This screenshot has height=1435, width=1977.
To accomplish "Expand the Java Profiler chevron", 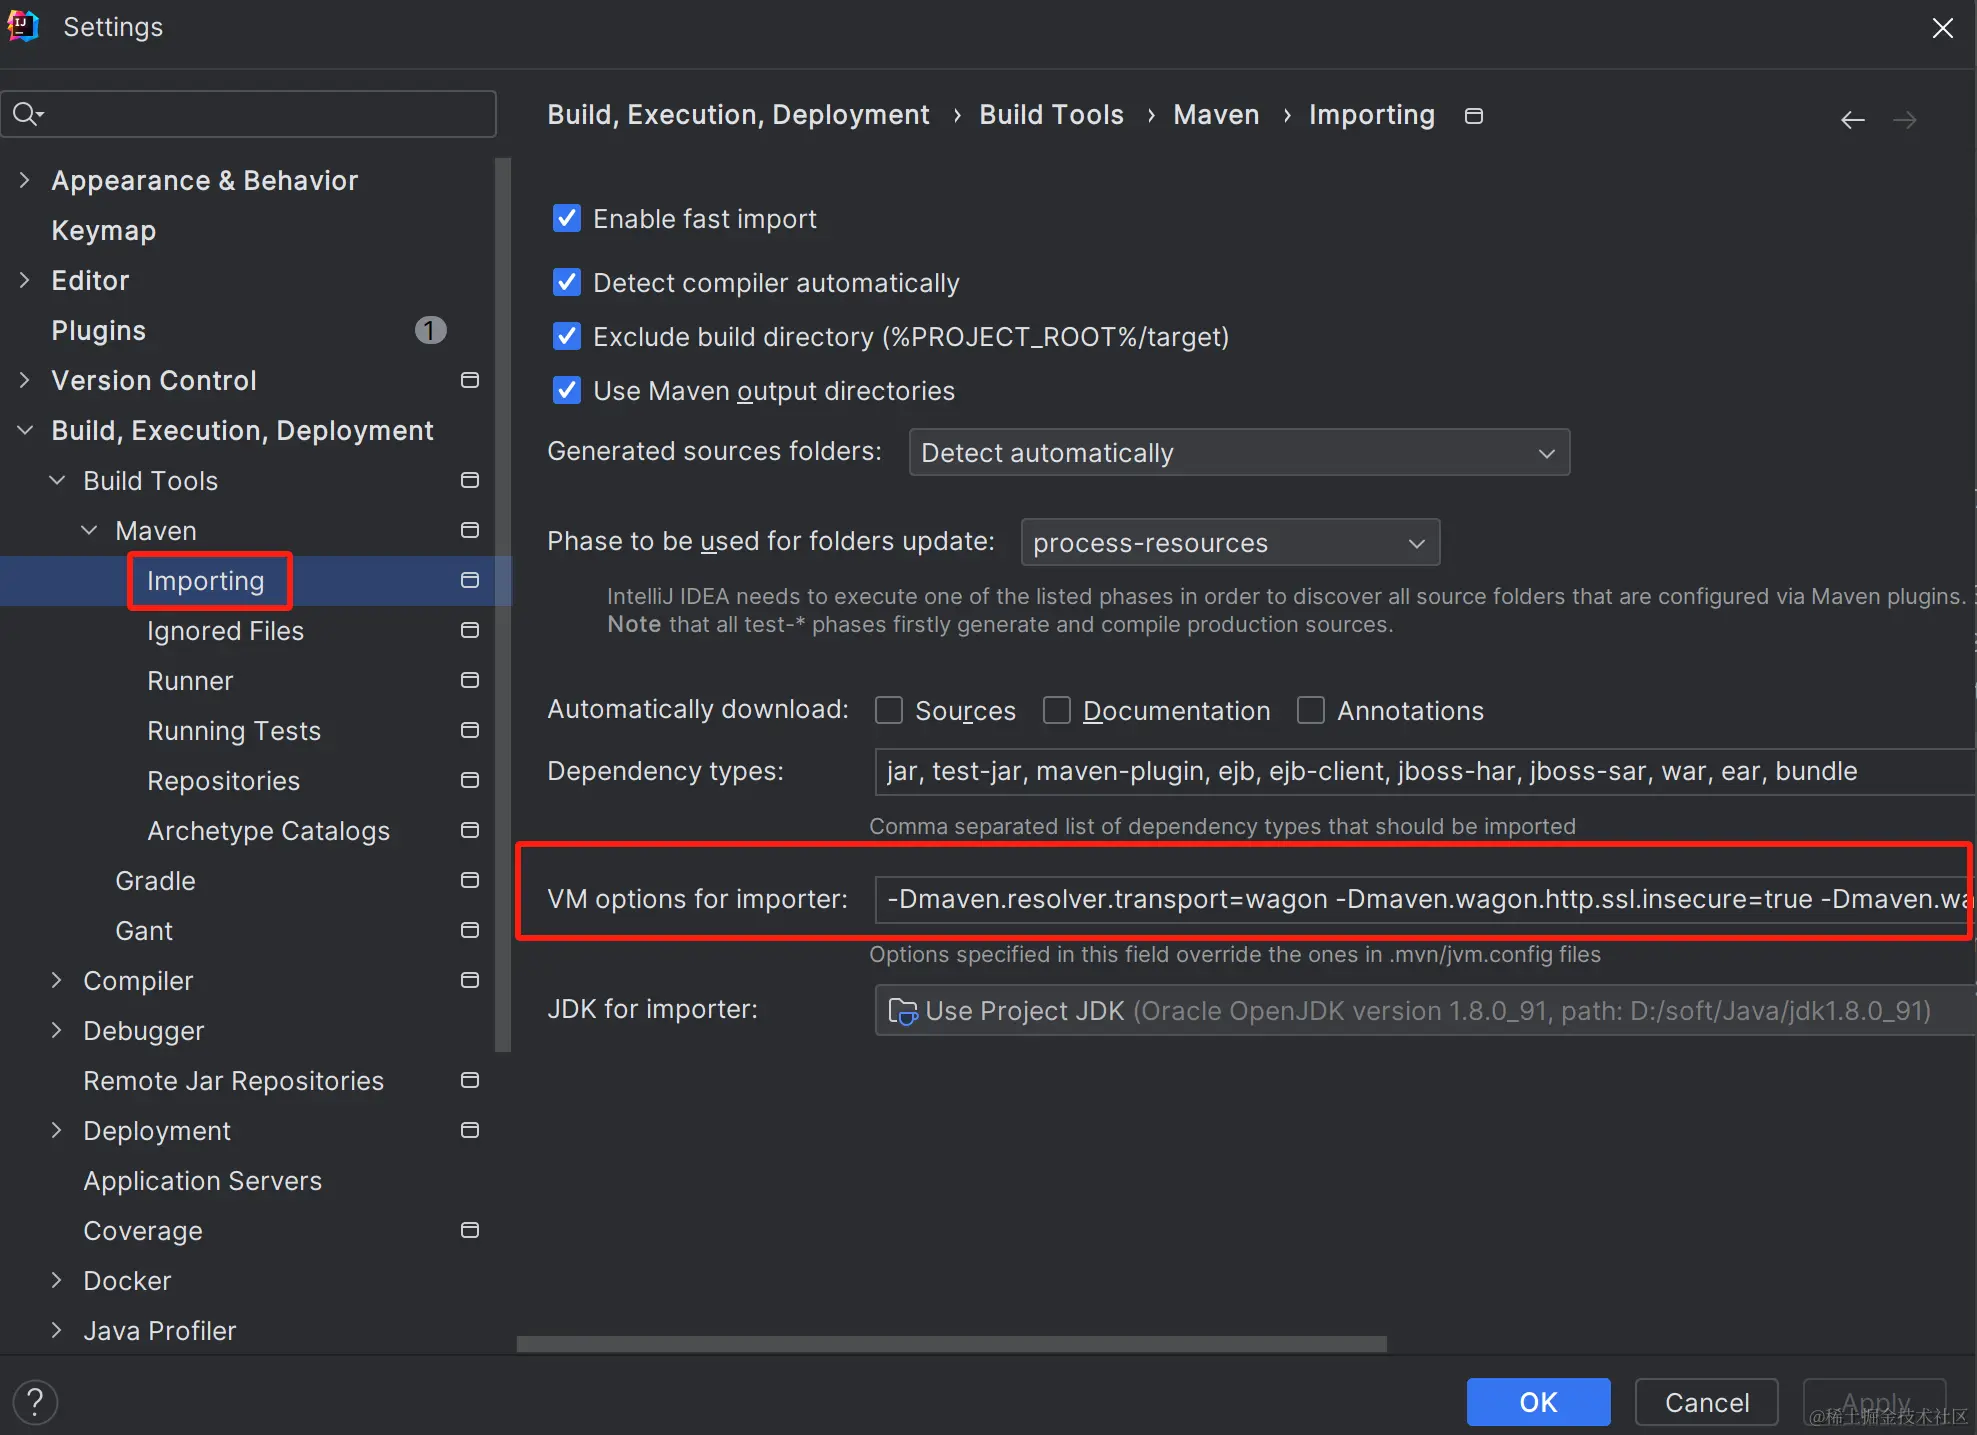I will (57, 1330).
